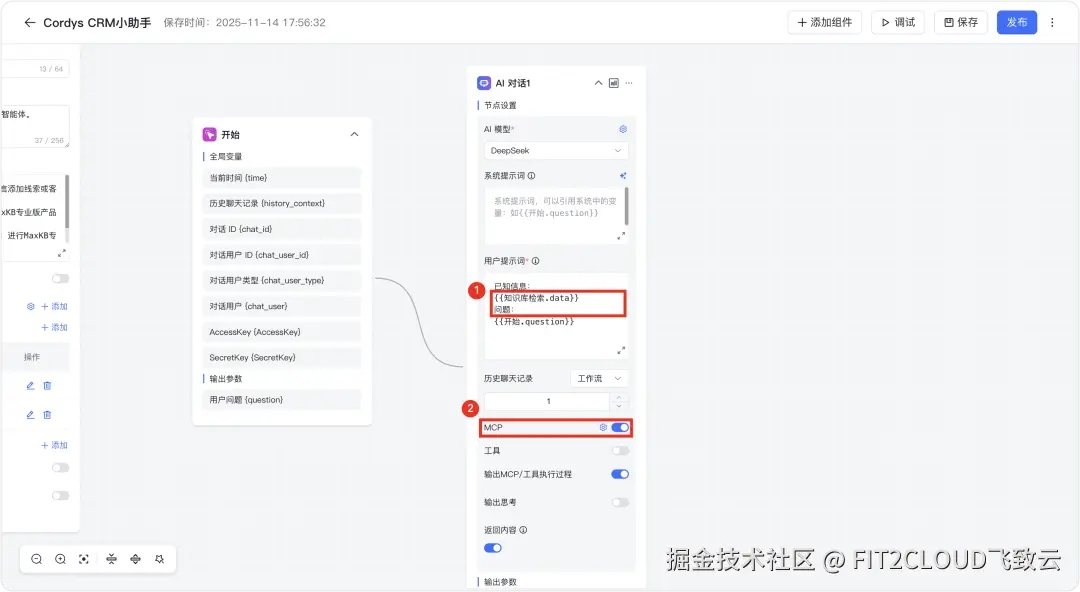Open the chart icon in AI 对话1 header
Image resolution: width=1080 pixels, height=592 pixels.
613,83
